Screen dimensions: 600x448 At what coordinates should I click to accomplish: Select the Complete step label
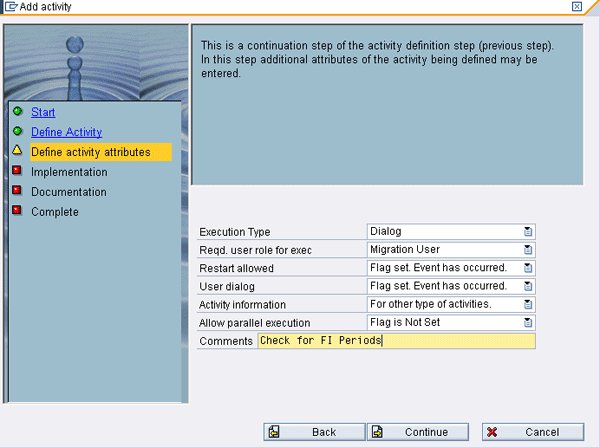55,212
